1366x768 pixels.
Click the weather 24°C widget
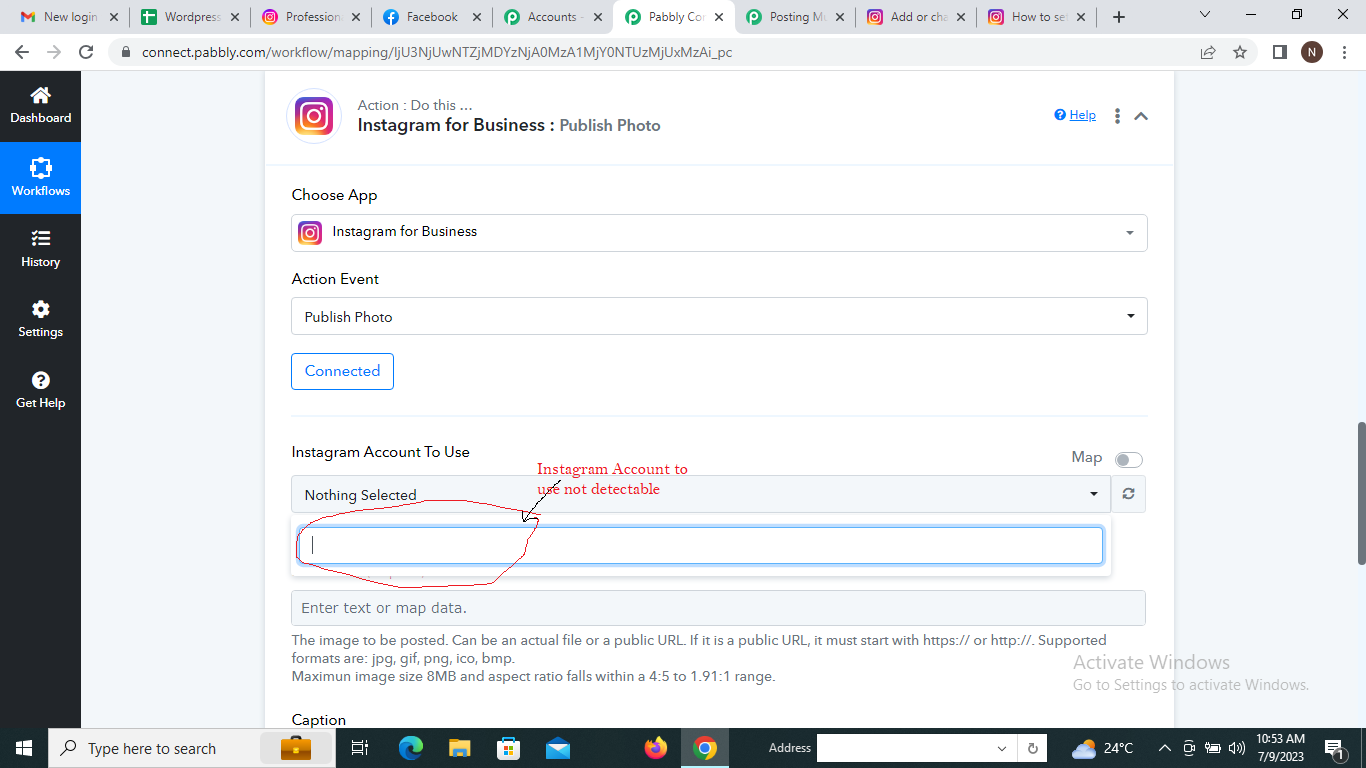click(x=1102, y=748)
